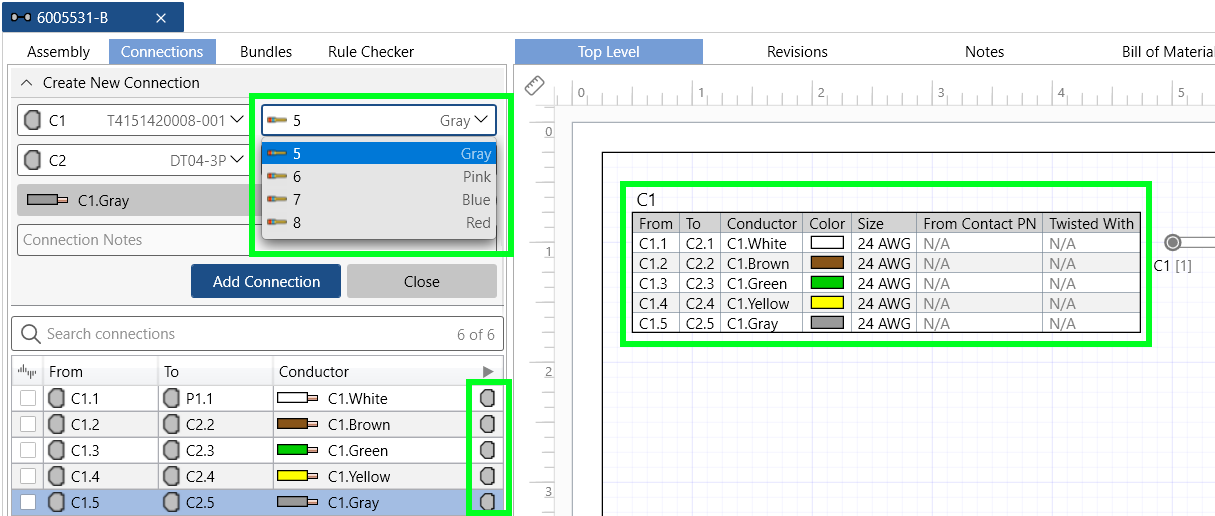Switch to the Connections tab

(x=162, y=52)
